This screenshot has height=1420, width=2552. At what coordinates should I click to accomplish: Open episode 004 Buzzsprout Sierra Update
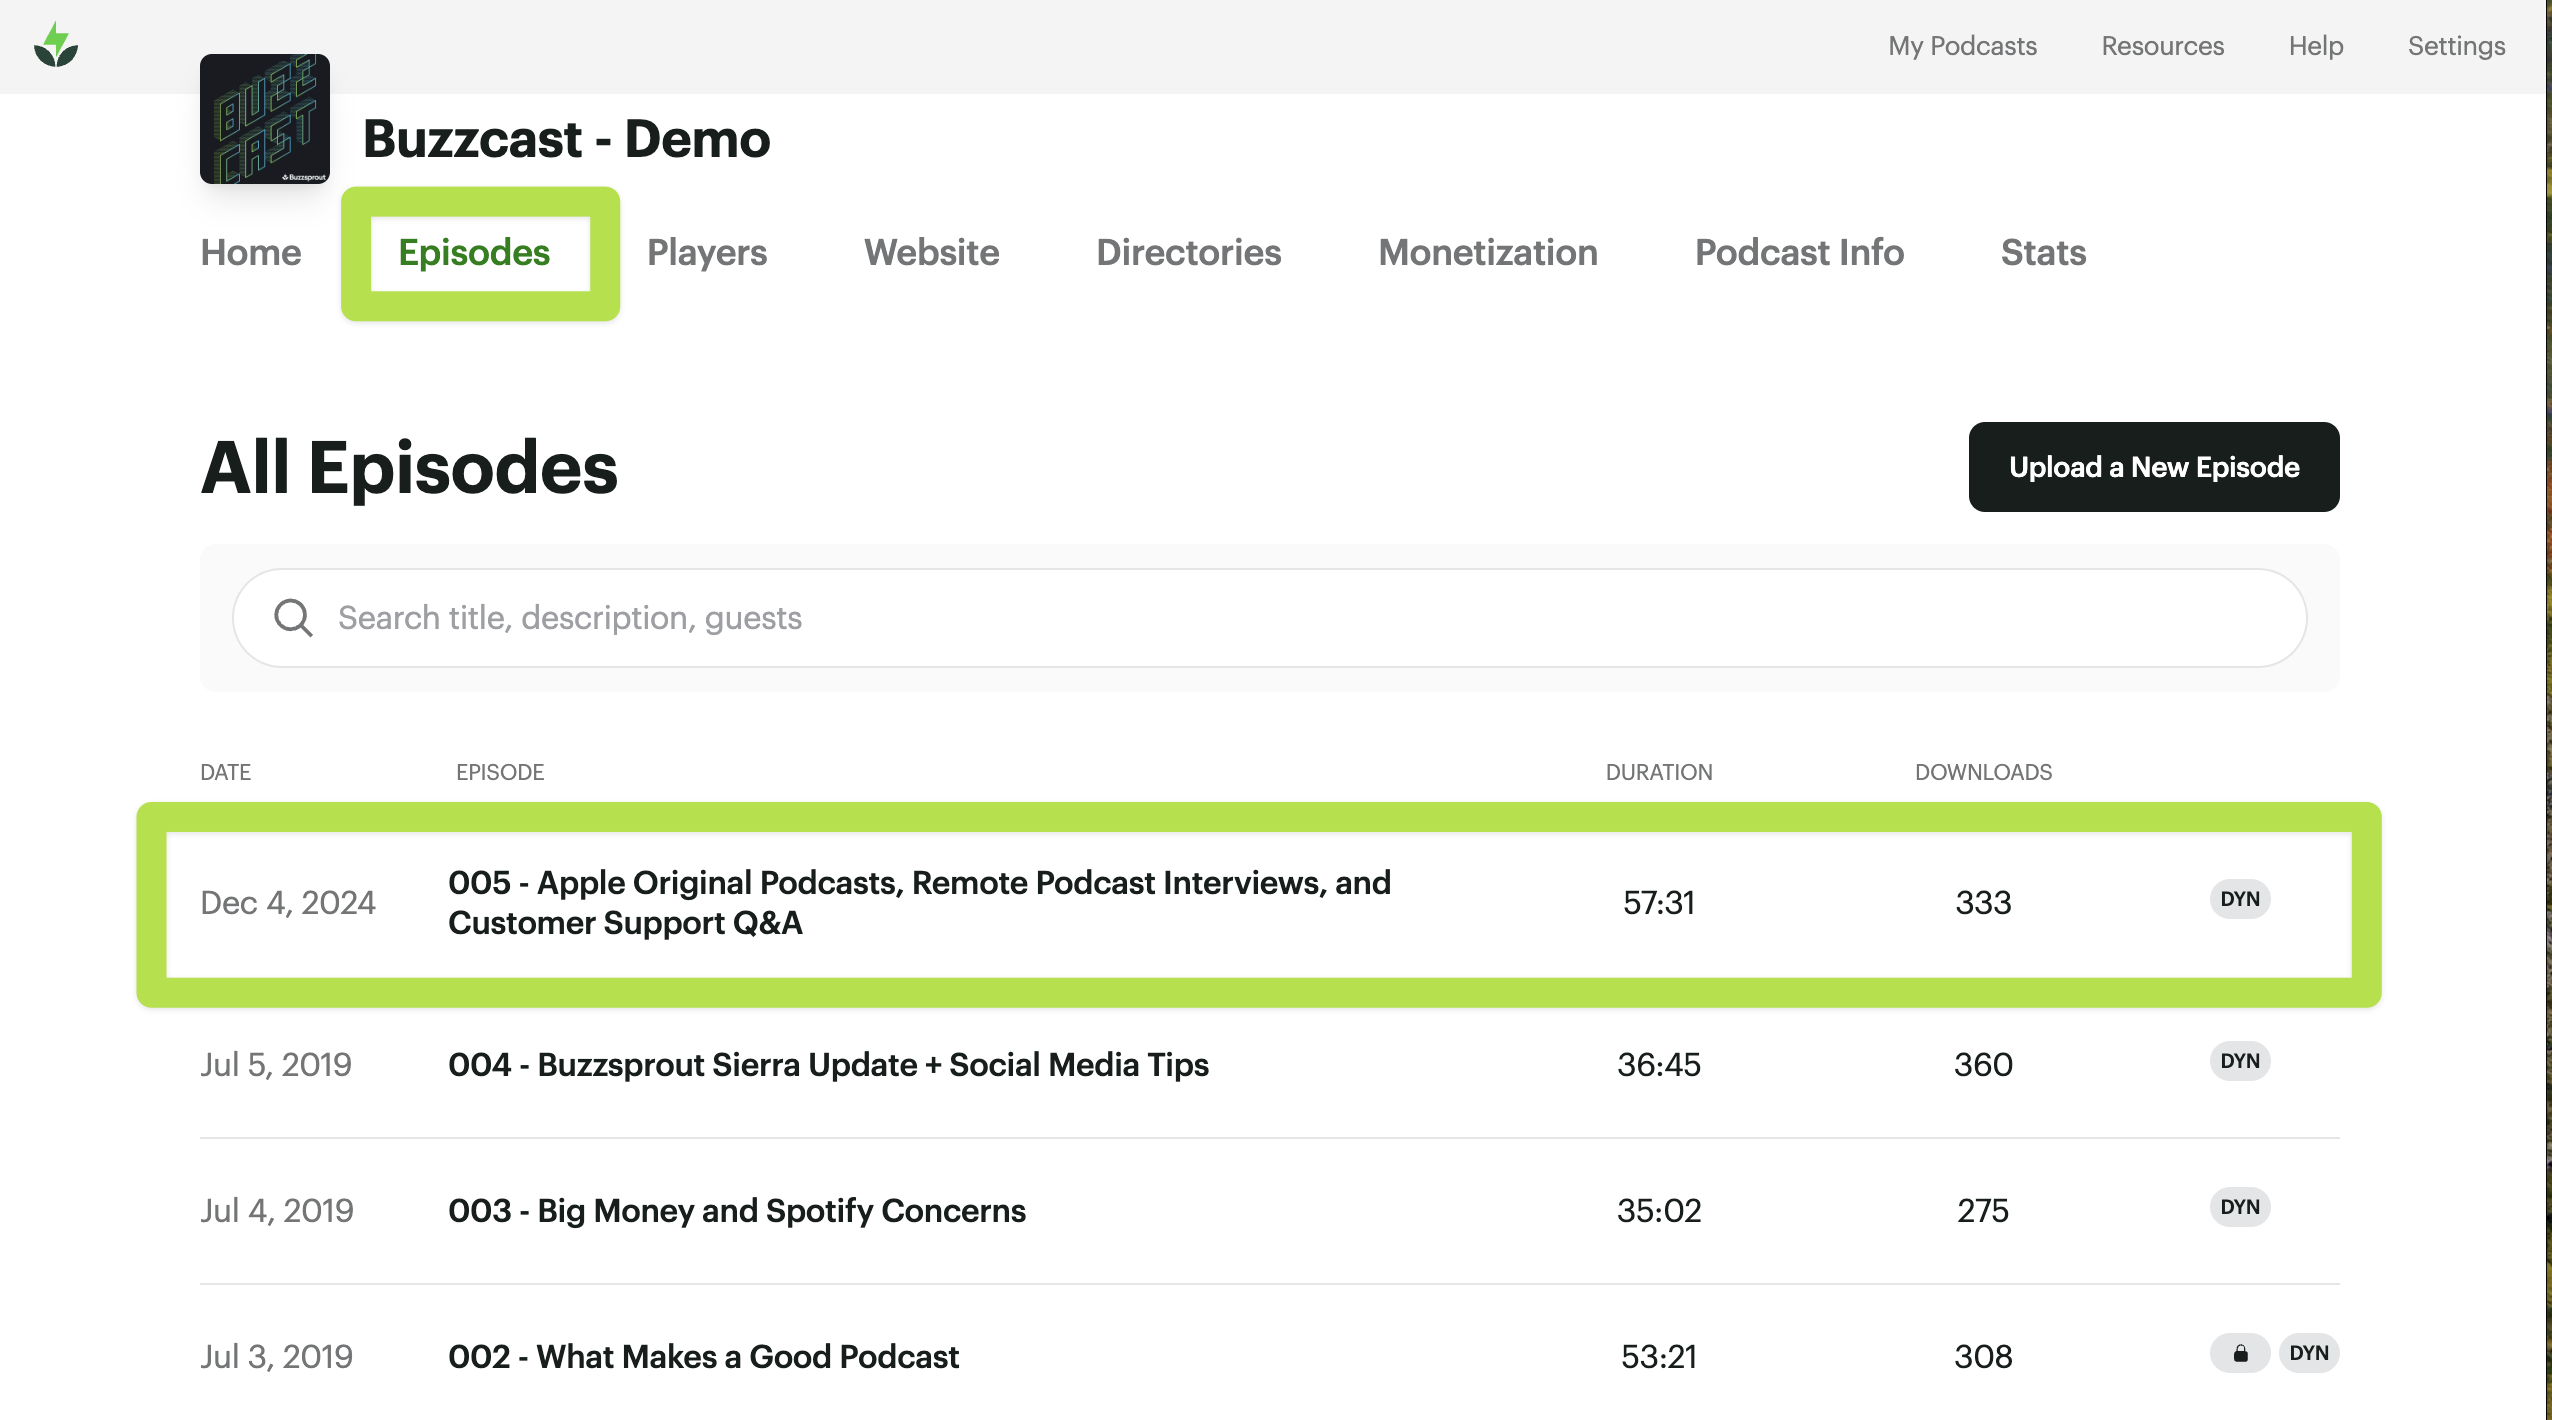click(828, 1065)
